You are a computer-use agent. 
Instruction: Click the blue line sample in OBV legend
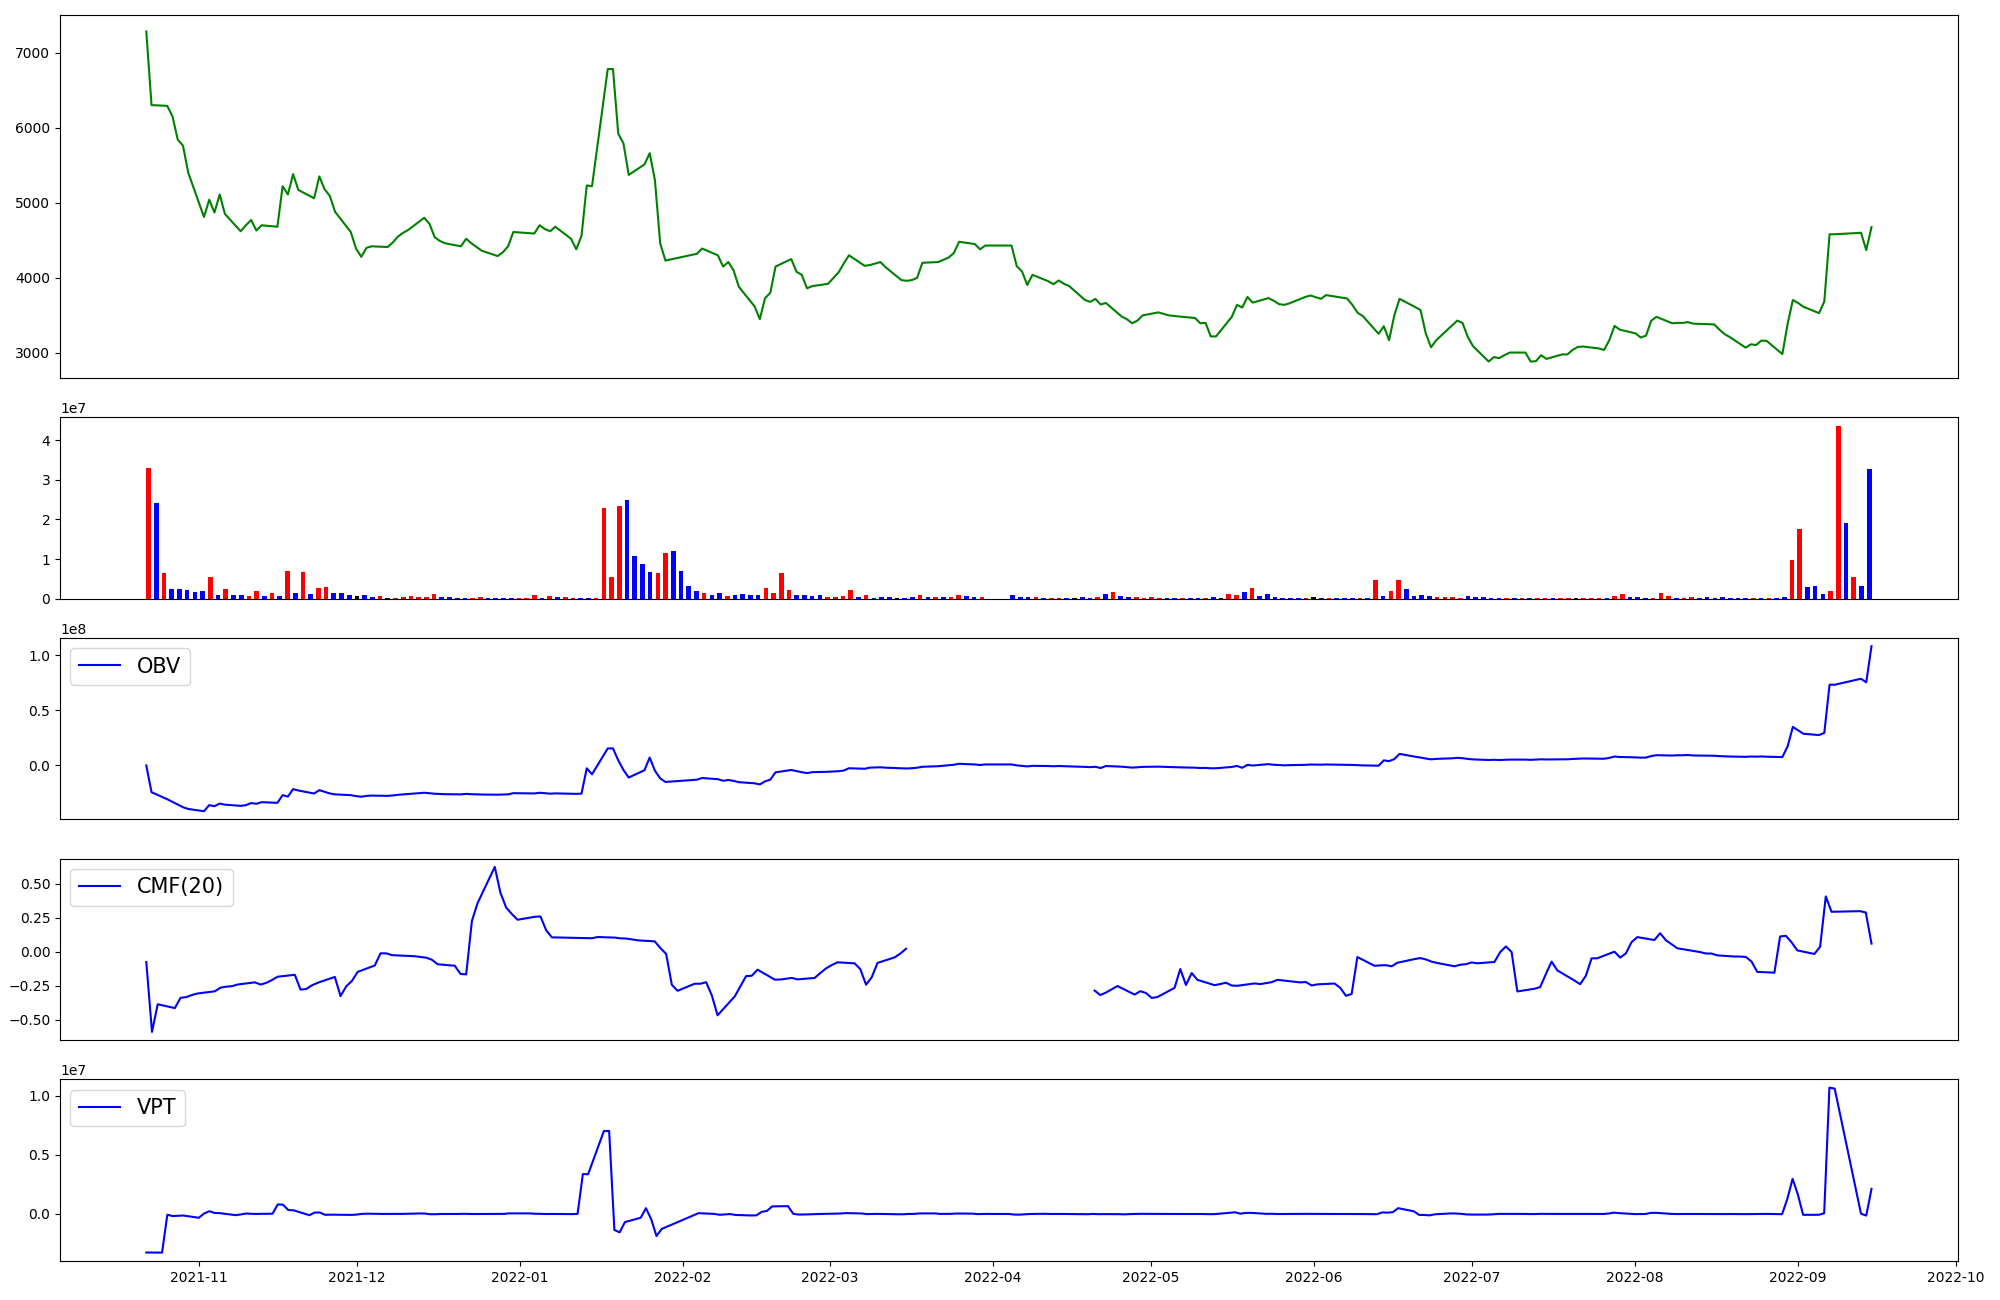click(100, 666)
